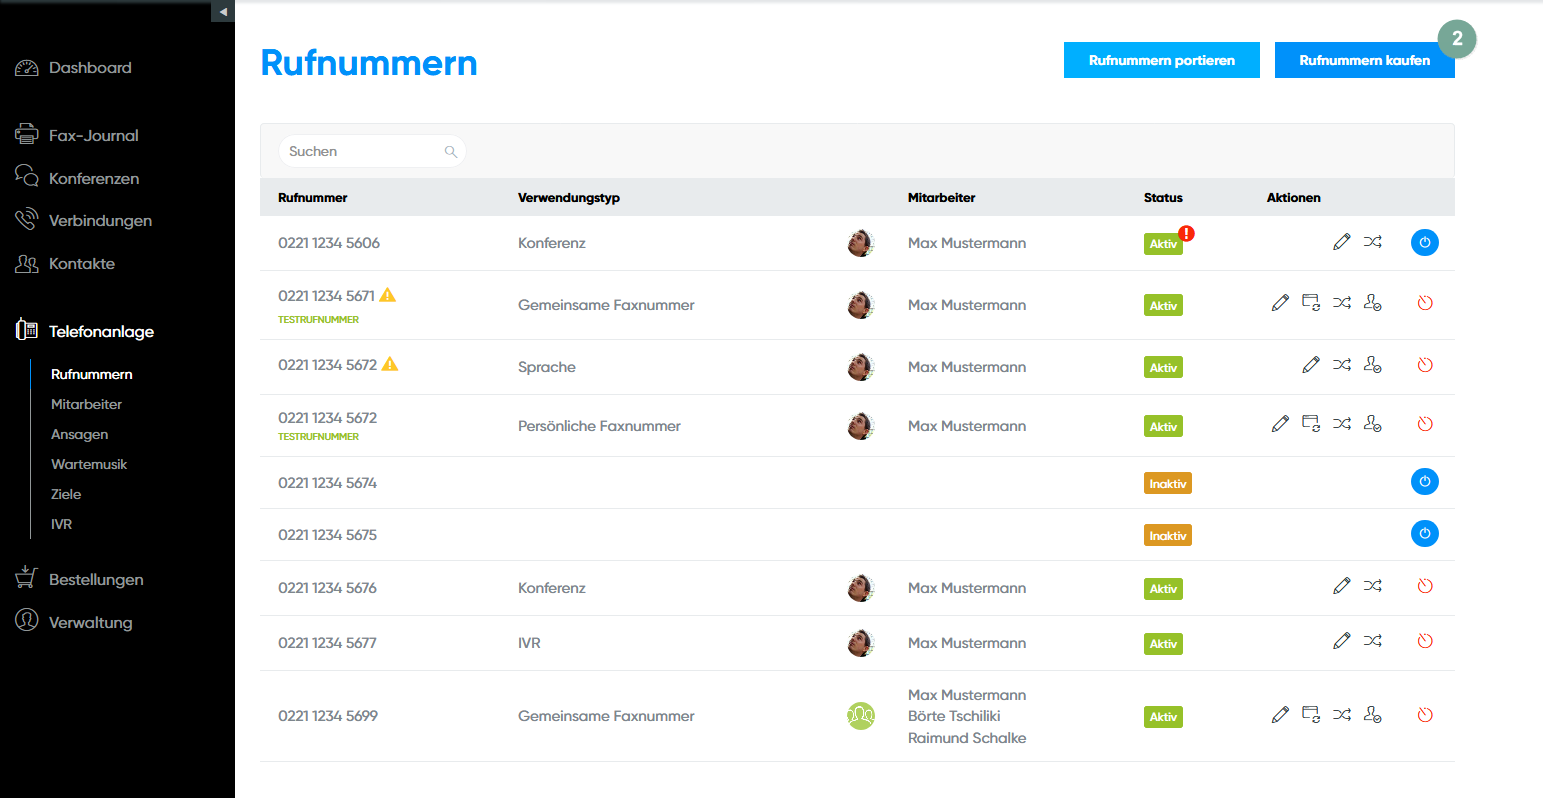Click yellow warning triangle beside 0221 1234 5672
1543x798 pixels.
(390, 364)
